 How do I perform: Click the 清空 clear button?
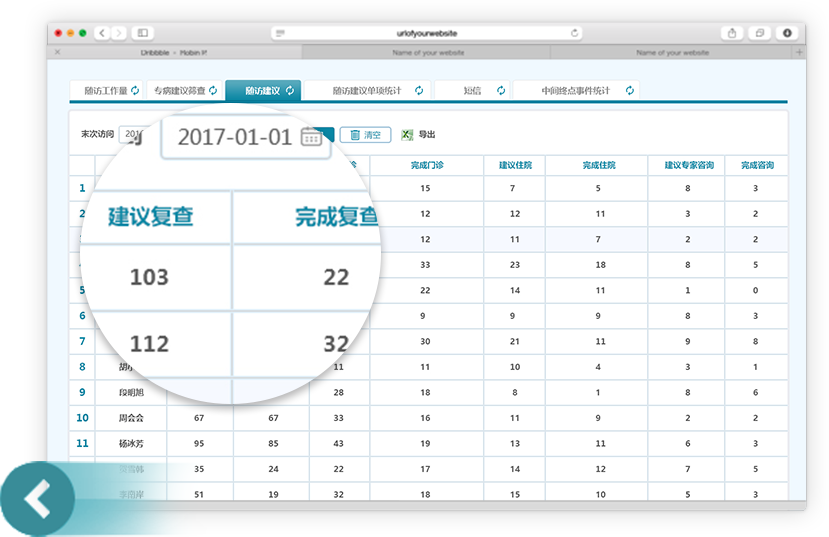pyautogui.click(x=365, y=135)
